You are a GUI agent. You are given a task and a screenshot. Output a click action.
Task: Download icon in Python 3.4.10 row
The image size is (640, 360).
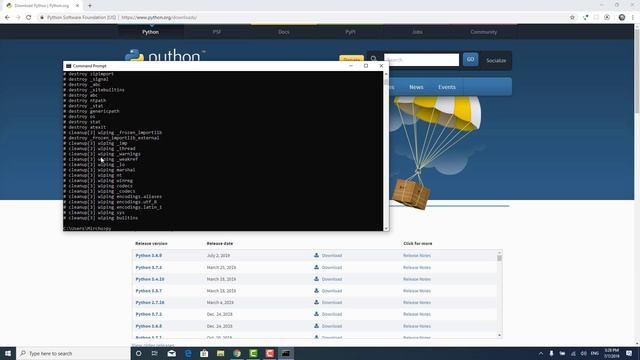316,279
